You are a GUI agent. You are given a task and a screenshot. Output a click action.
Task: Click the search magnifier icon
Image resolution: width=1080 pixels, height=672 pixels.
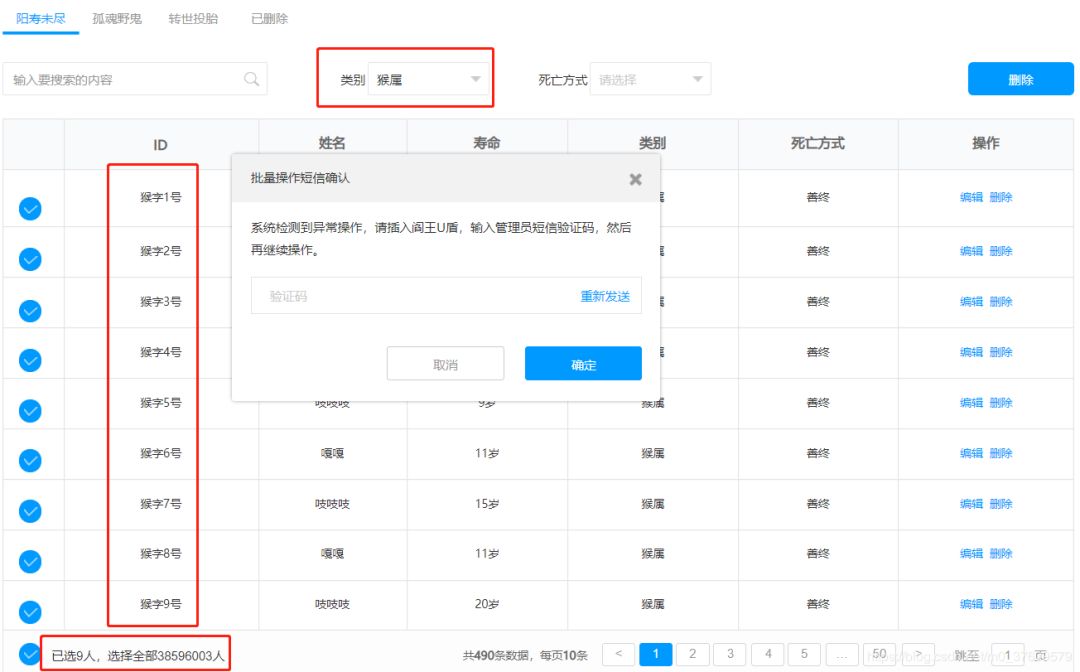[x=253, y=78]
